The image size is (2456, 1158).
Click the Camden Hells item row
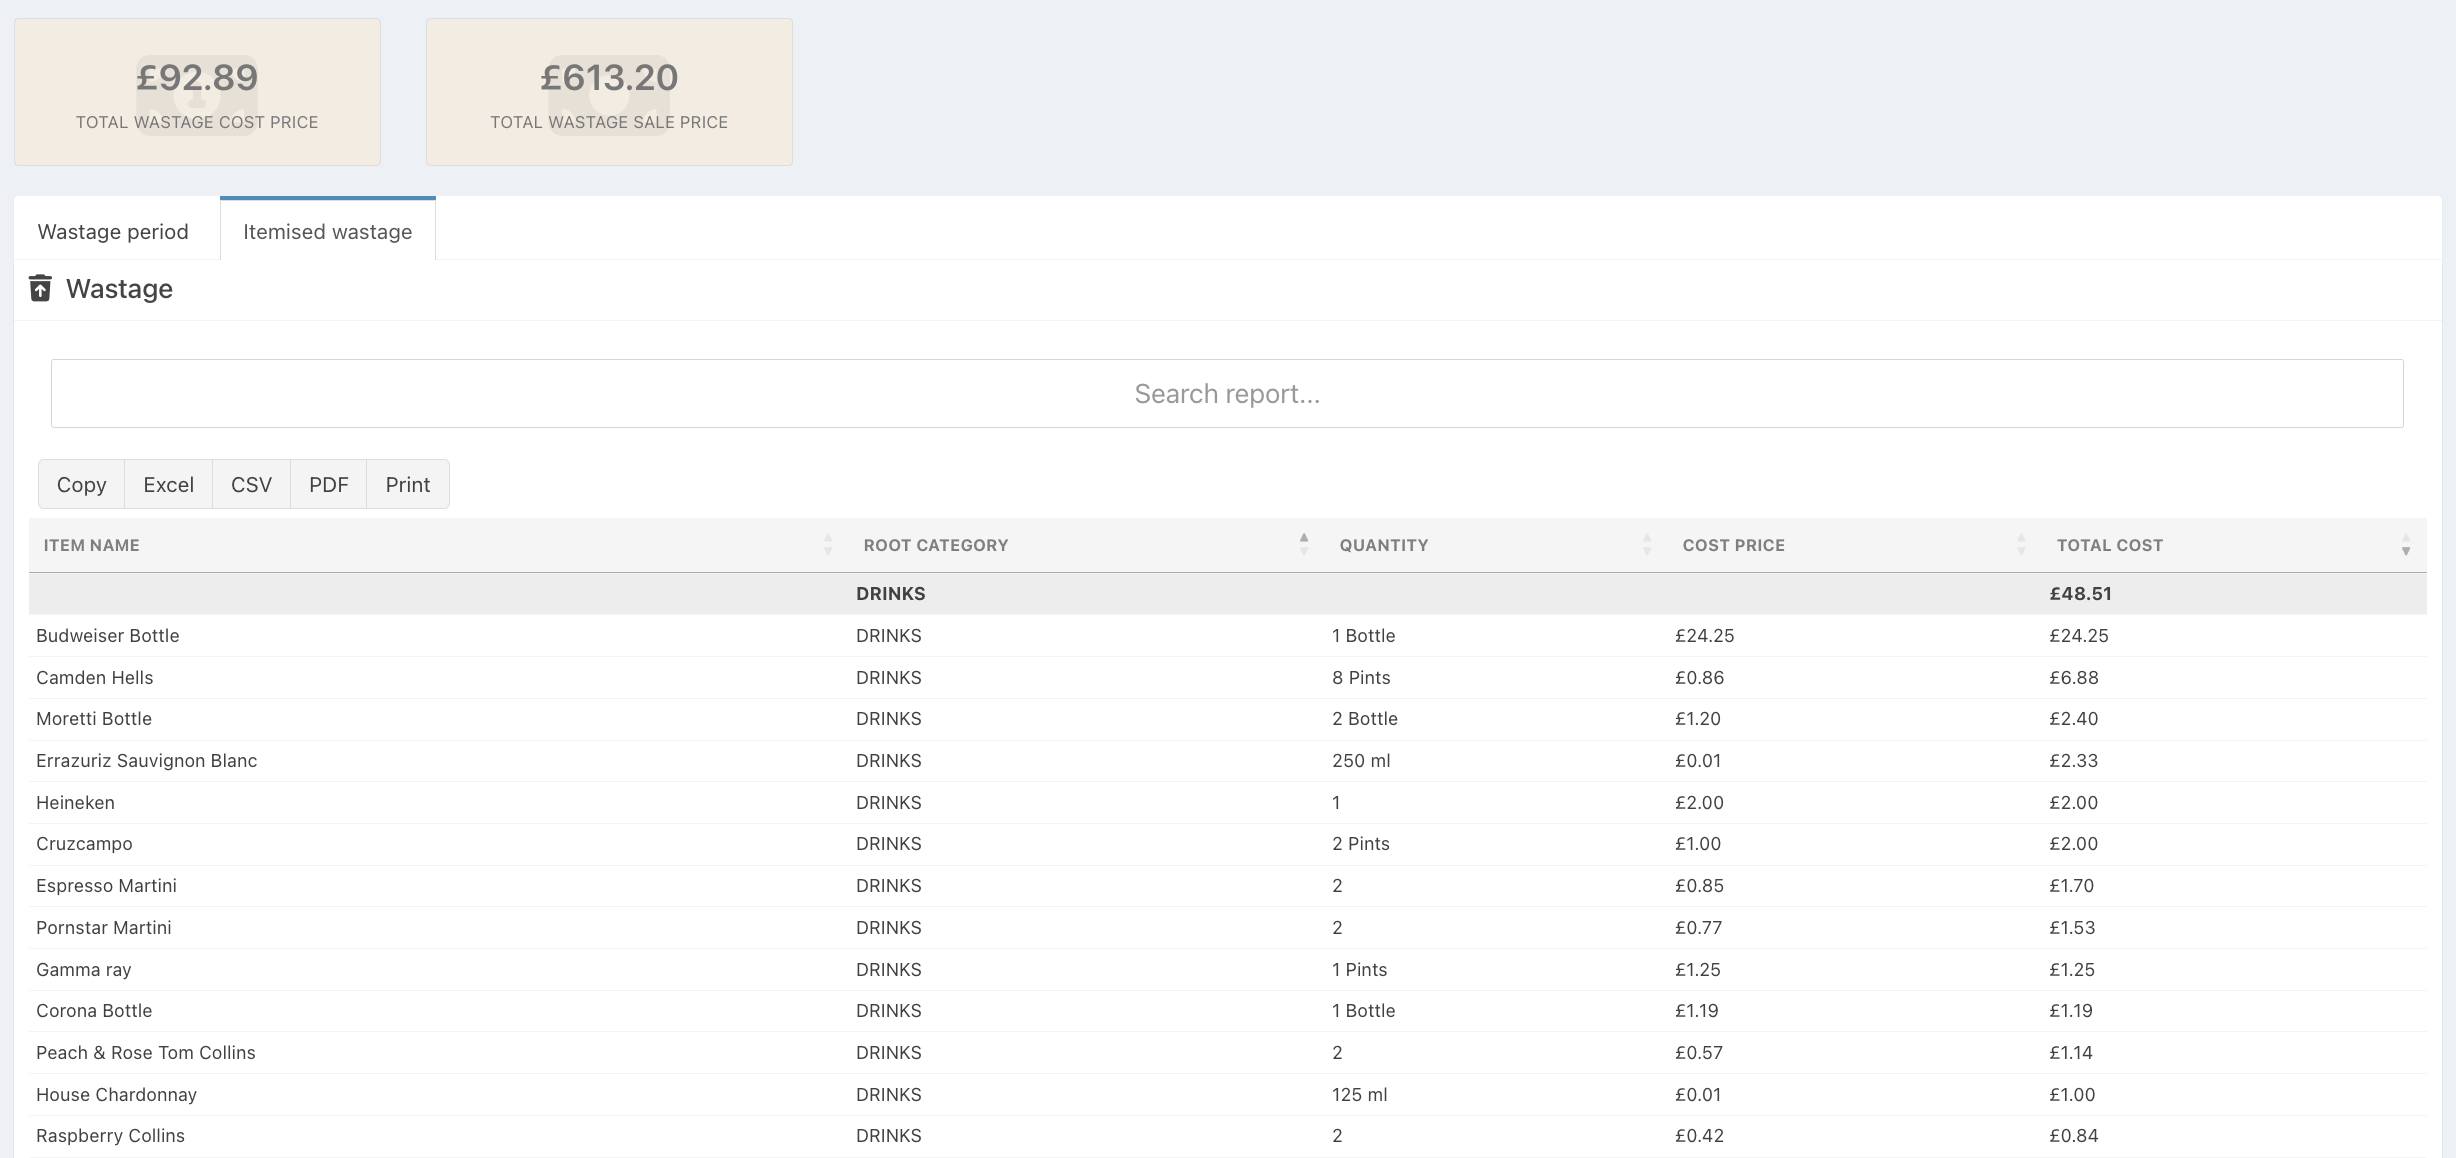[95, 678]
